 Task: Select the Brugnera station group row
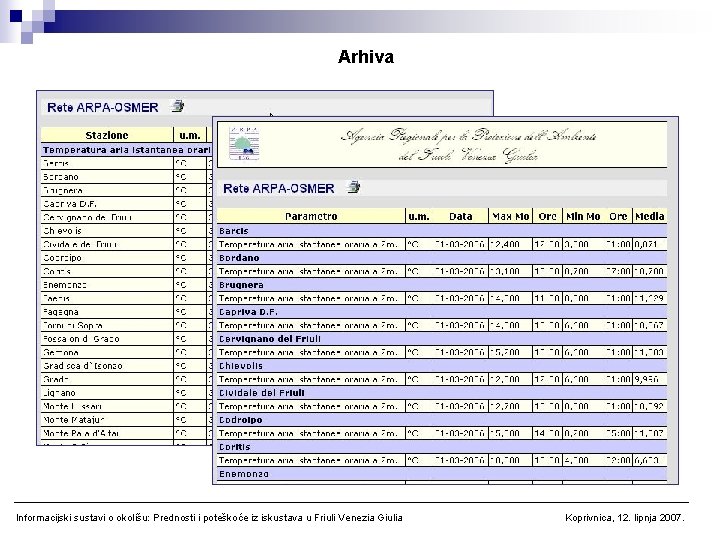pos(442,285)
